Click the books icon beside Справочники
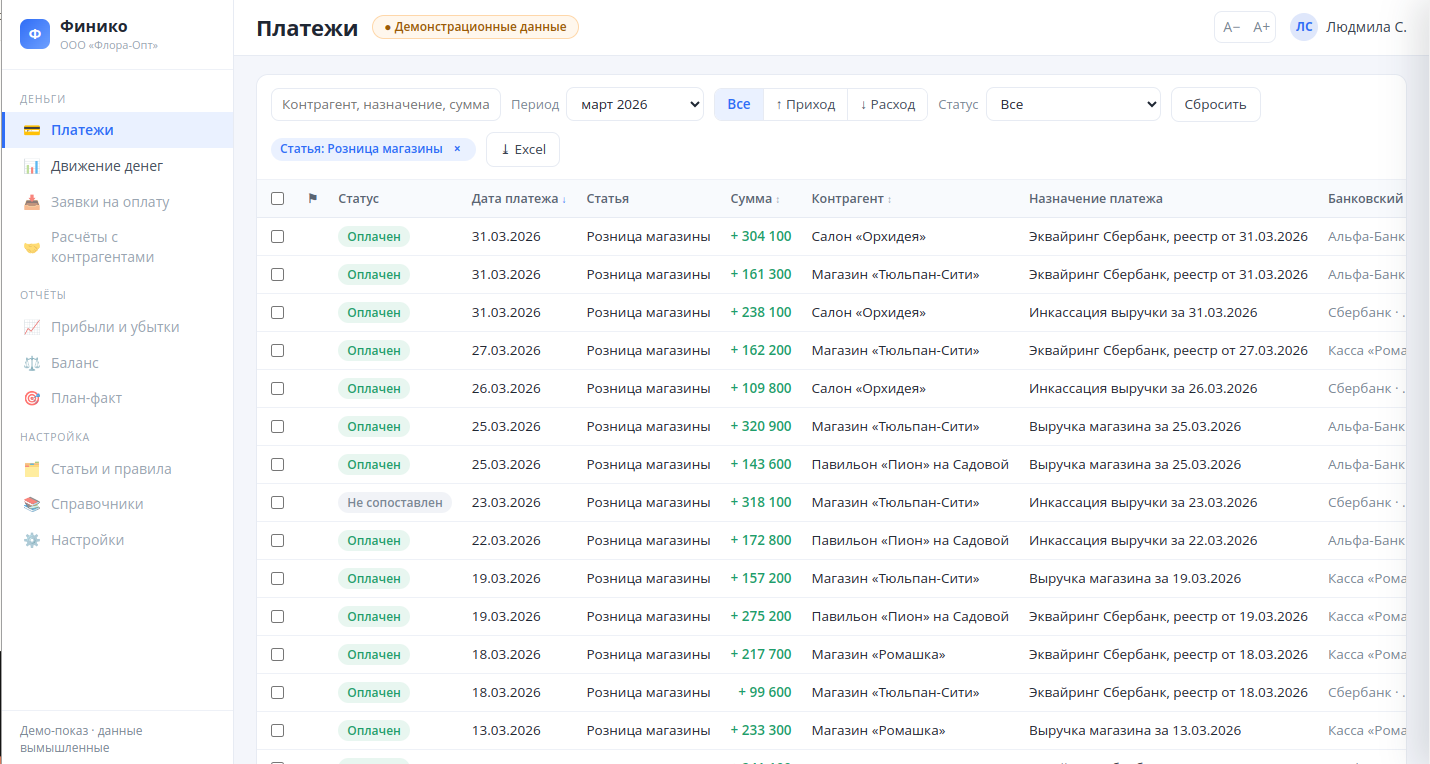This screenshot has width=1430, height=764. [x=32, y=504]
